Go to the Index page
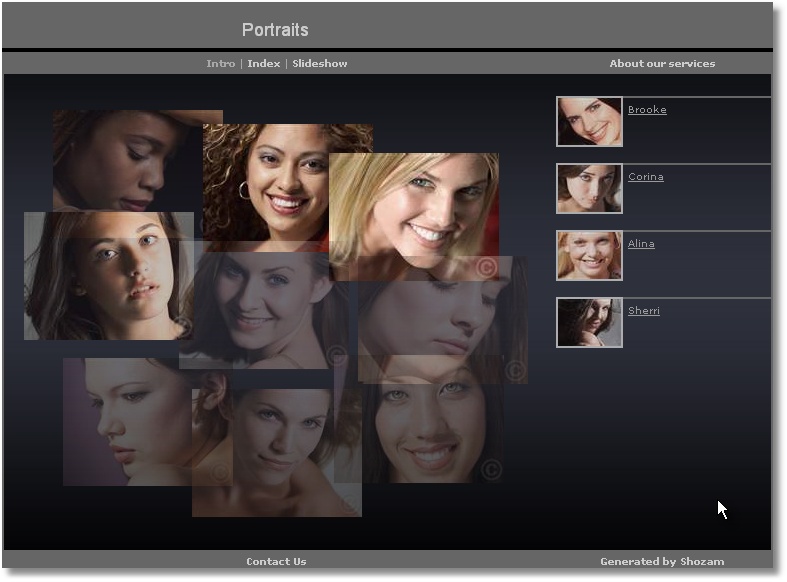787x582 pixels. [x=264, y=64]
